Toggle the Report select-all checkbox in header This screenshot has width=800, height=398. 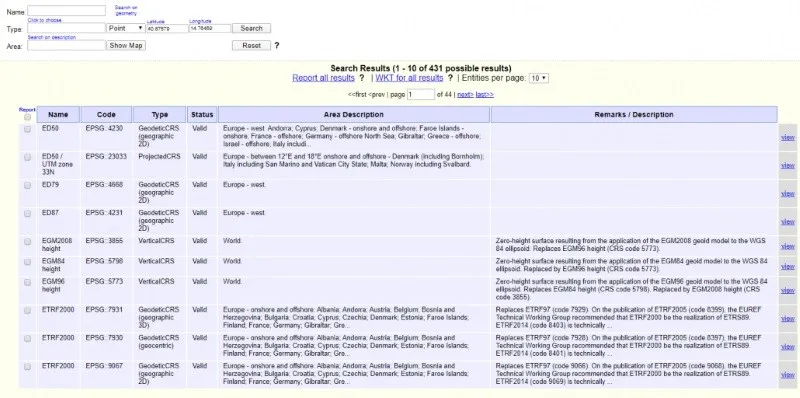point(28,117)
